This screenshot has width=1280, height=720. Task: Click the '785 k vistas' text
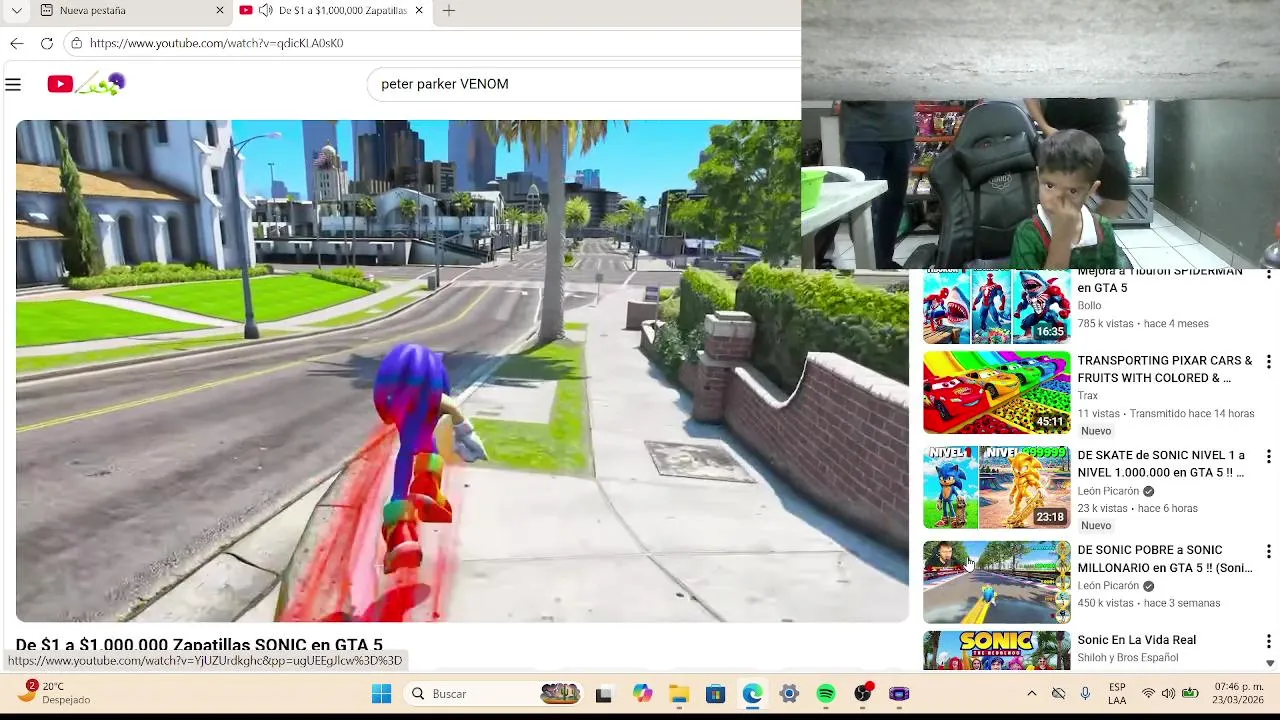1106,324
